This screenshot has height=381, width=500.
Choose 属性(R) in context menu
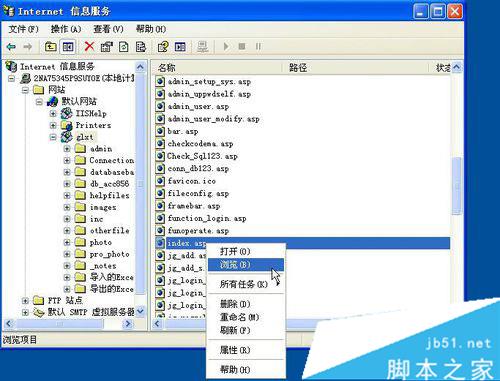click(x=246, y=350)
